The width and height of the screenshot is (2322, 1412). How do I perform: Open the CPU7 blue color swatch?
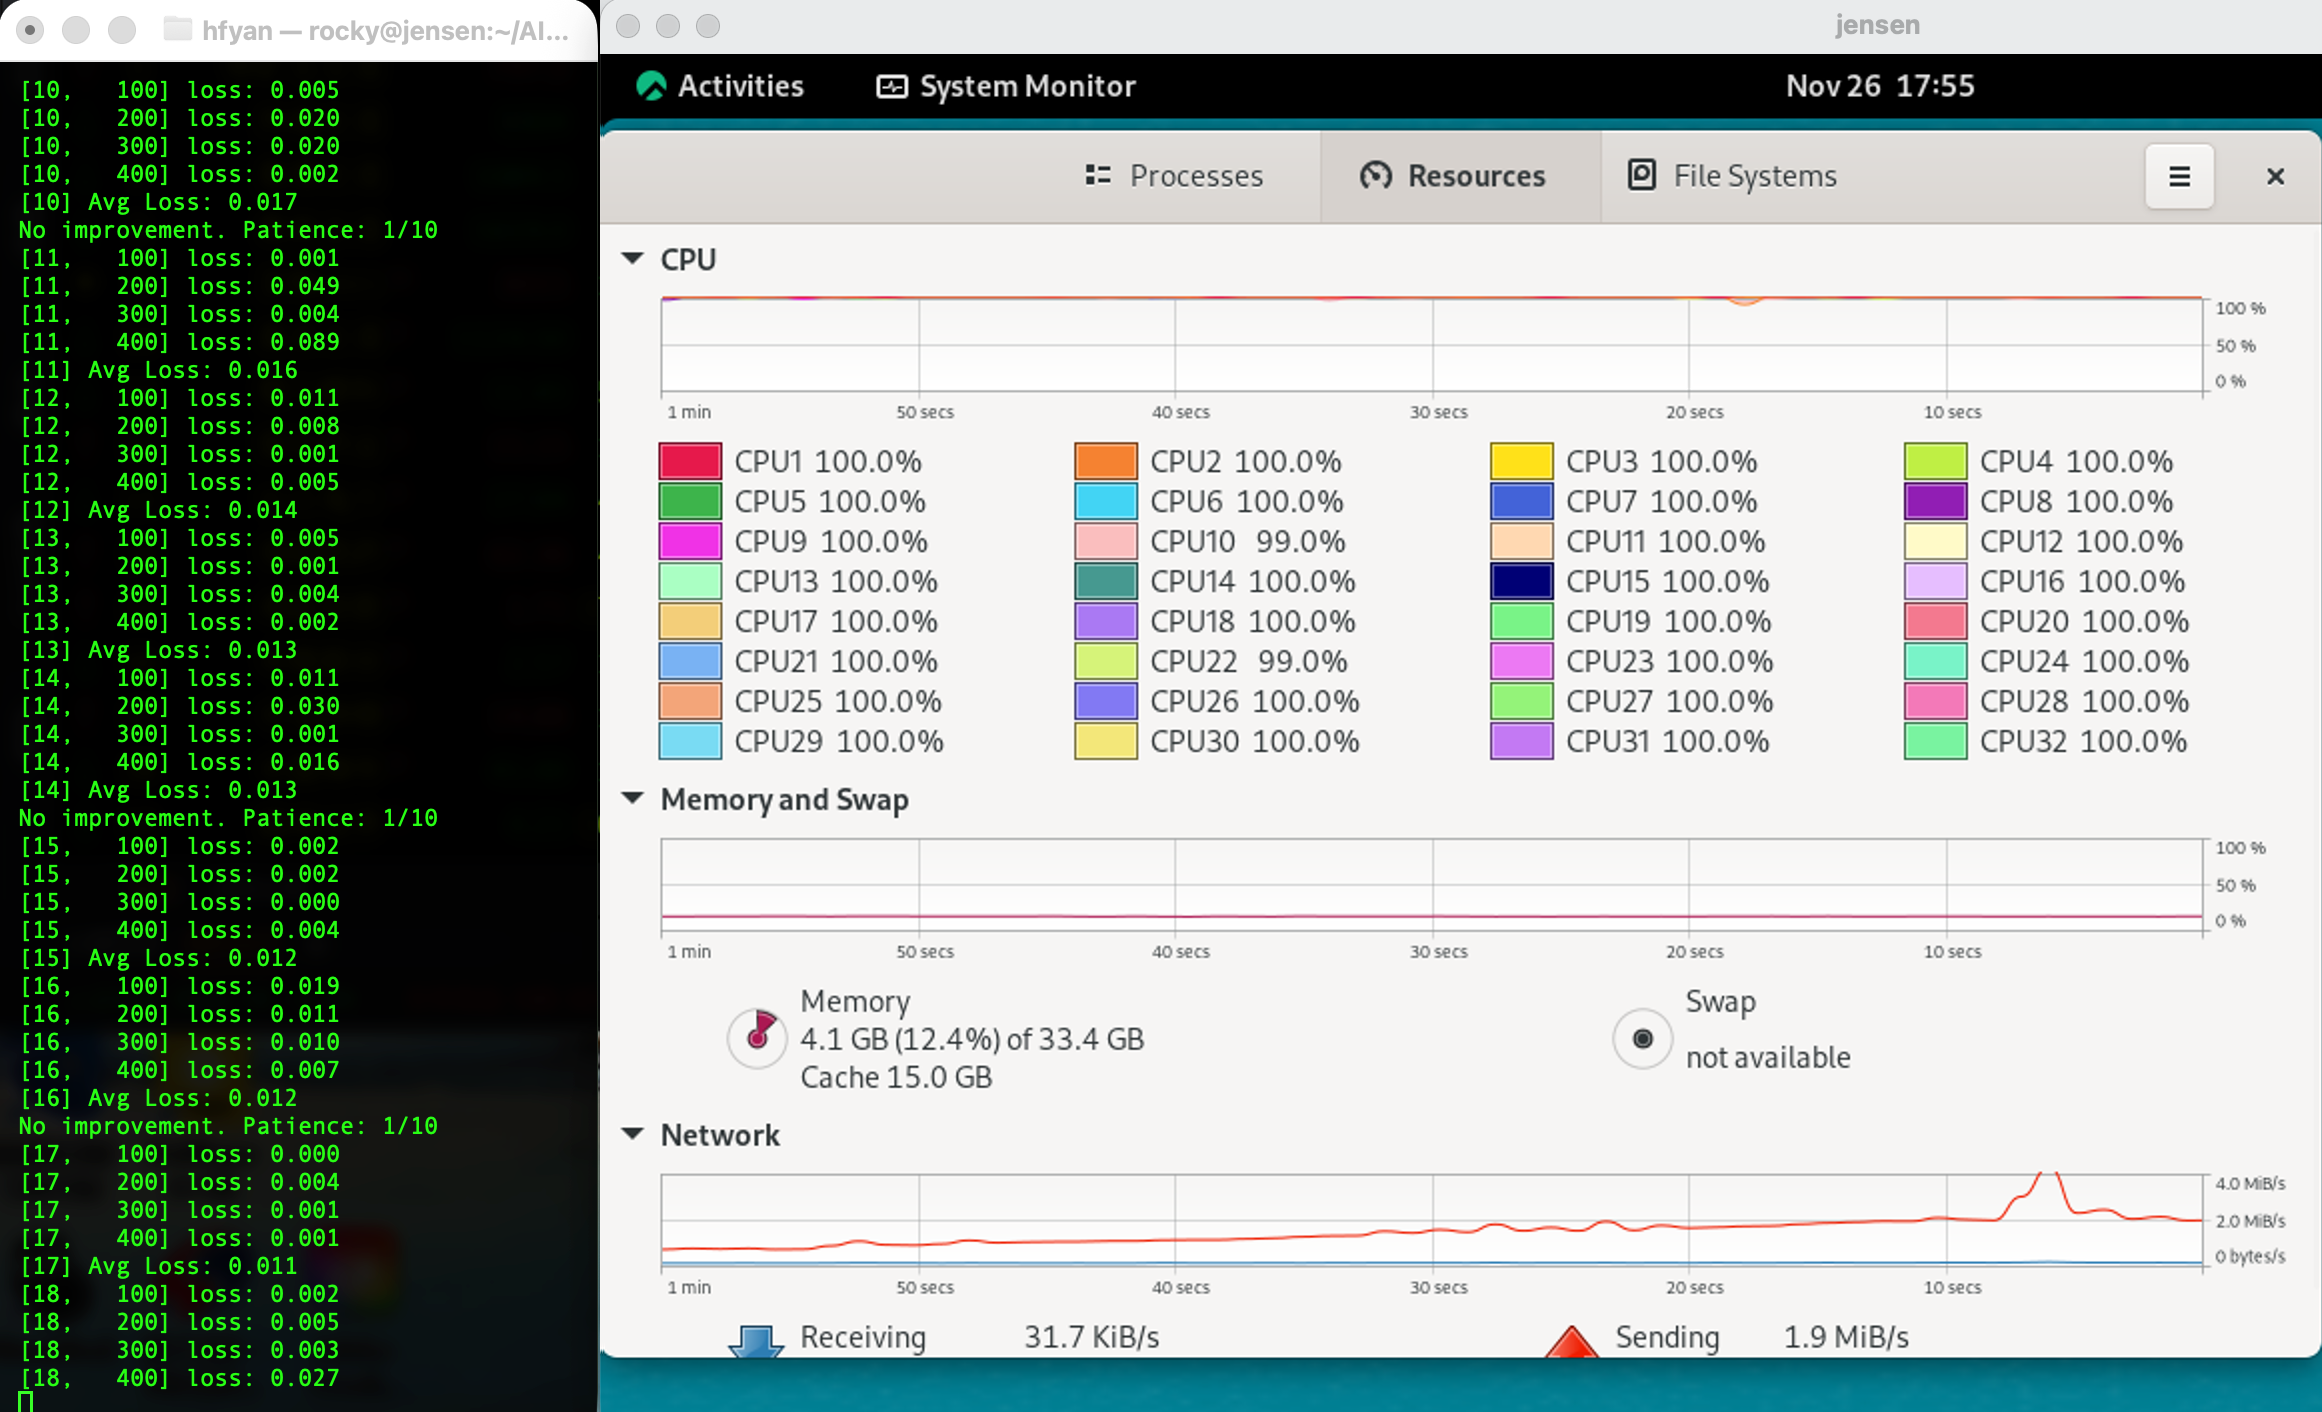tap(1522, 501)
